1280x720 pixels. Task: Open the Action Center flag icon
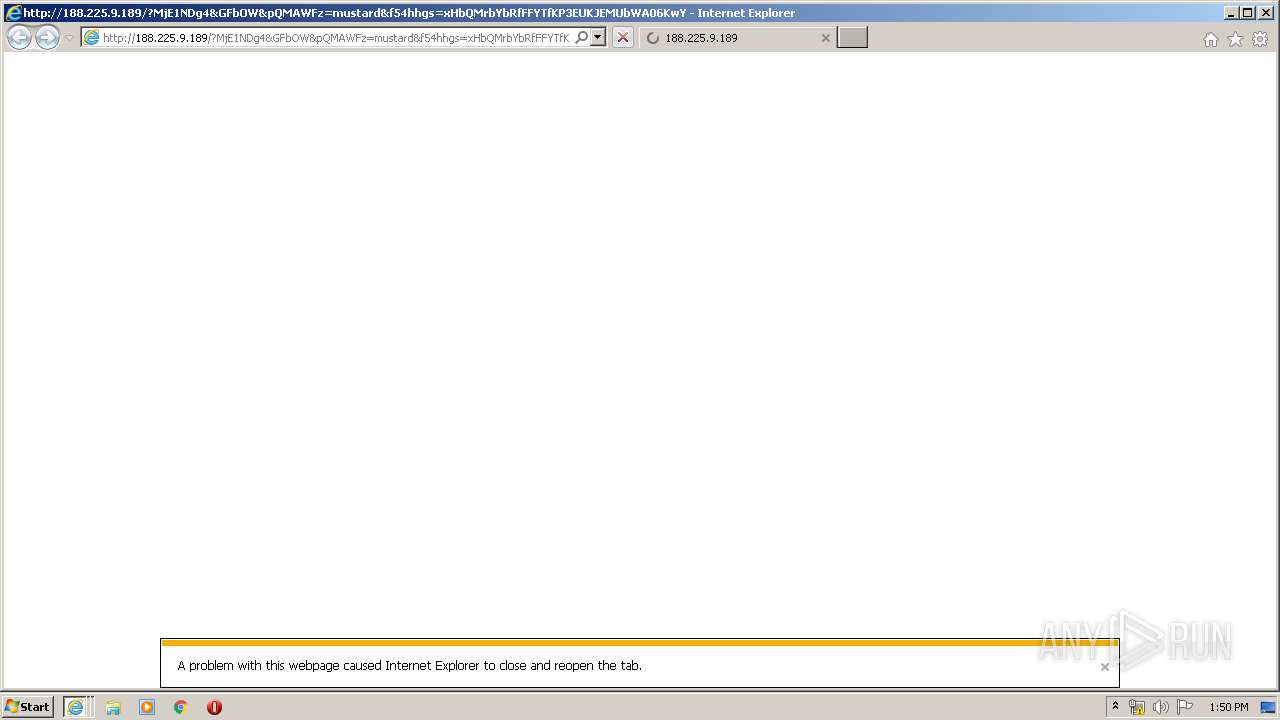point(1185,707)
